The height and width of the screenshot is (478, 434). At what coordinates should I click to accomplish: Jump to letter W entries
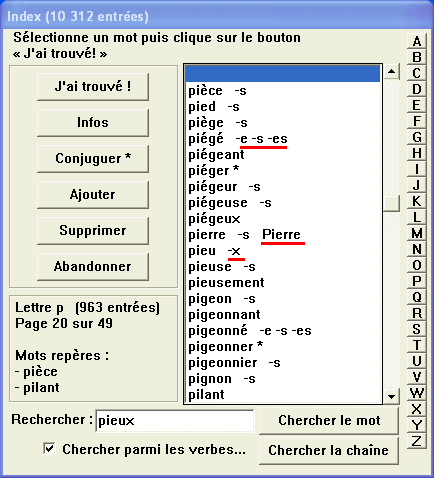(416, 393)
